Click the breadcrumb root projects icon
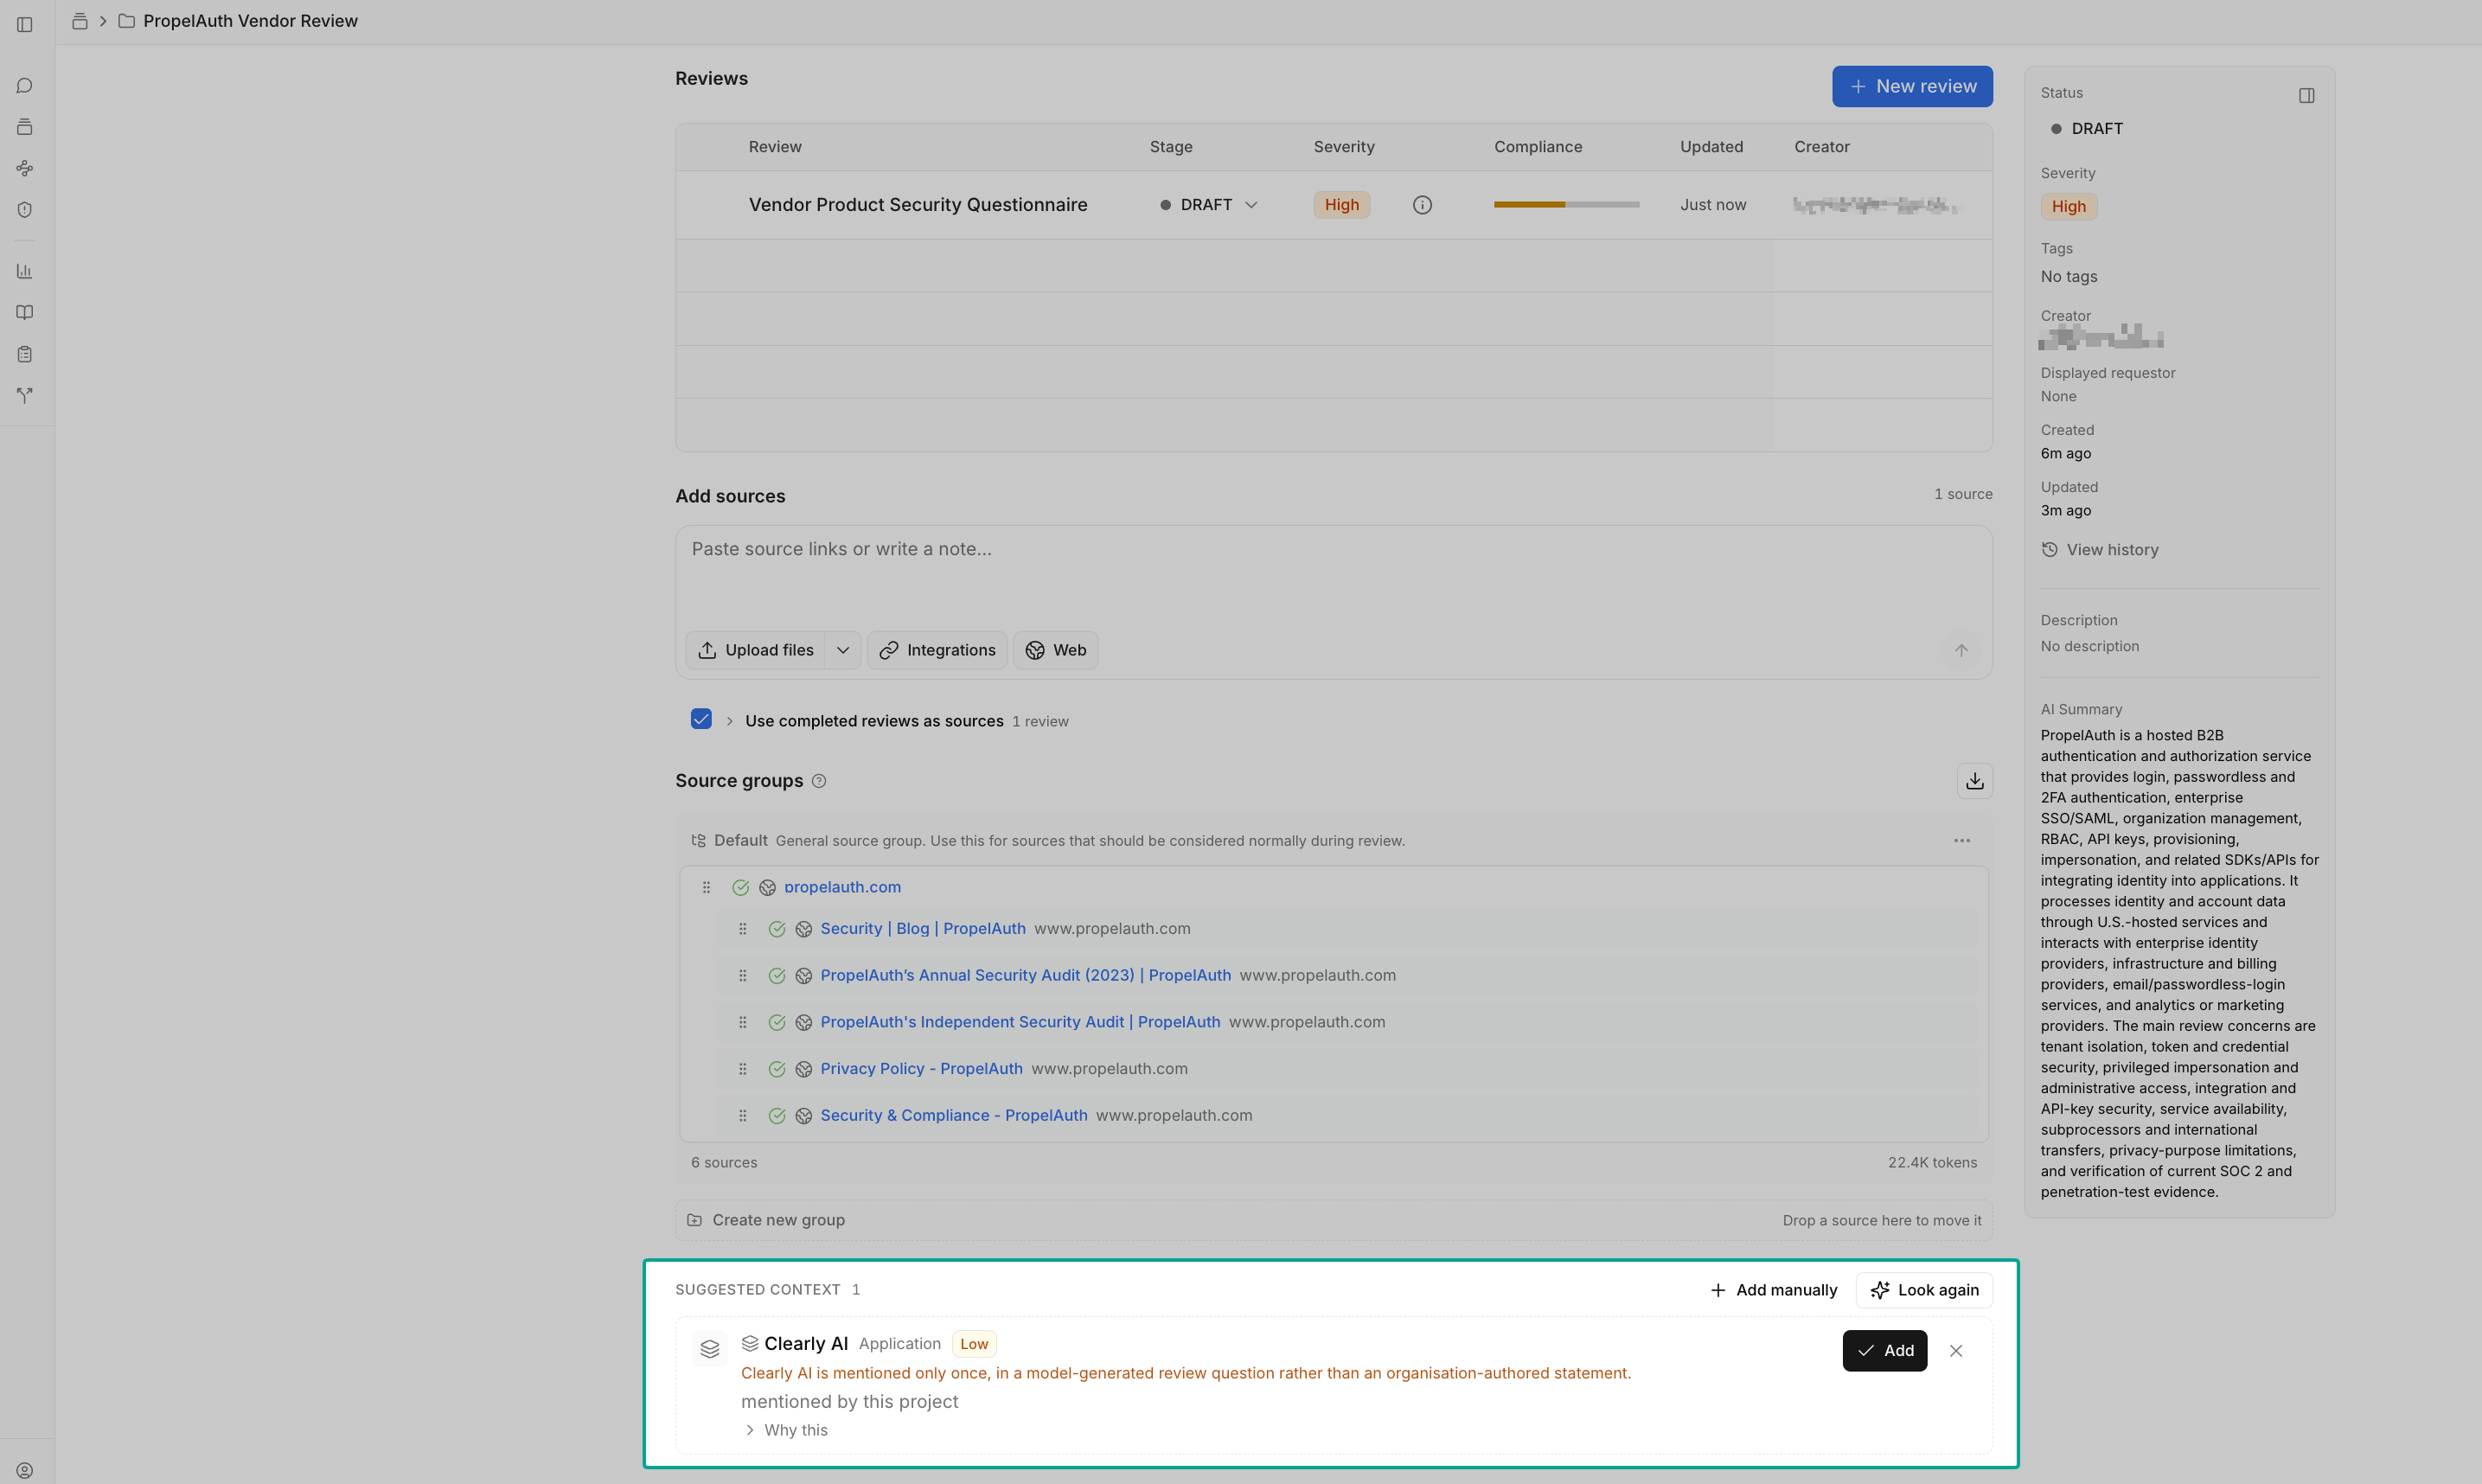2482x1484 pixels. tap(80, 21)
